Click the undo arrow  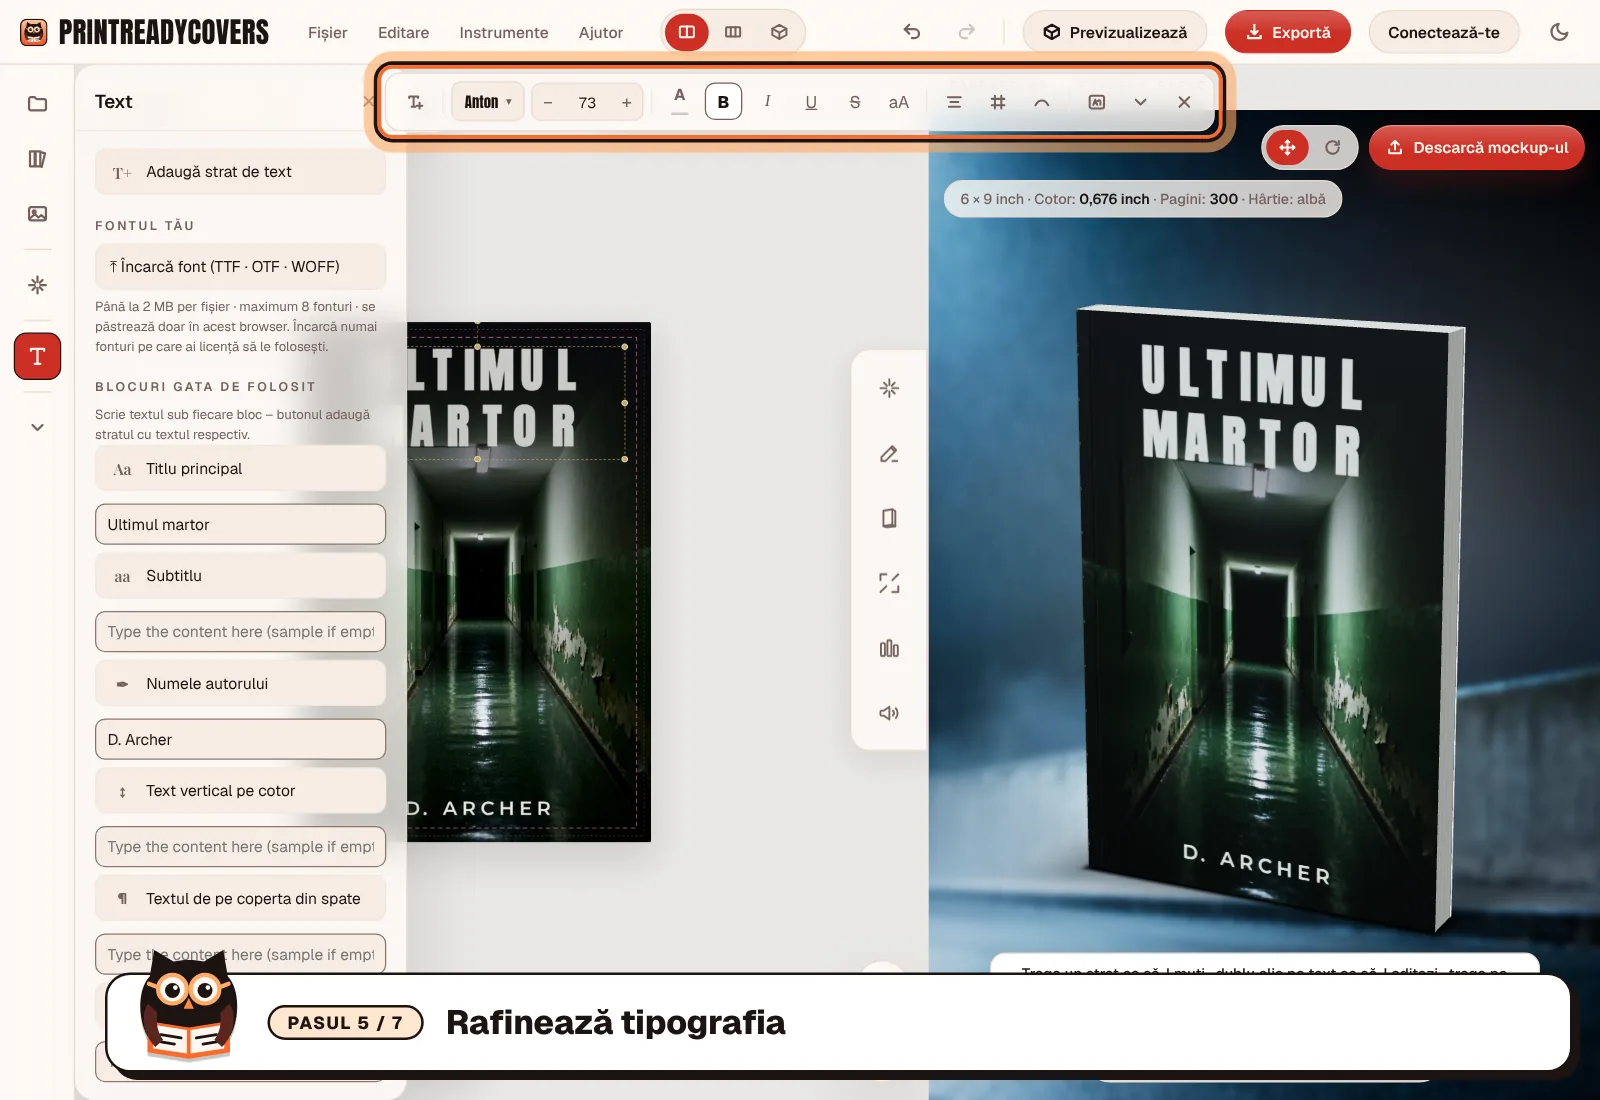coord(912,32)
